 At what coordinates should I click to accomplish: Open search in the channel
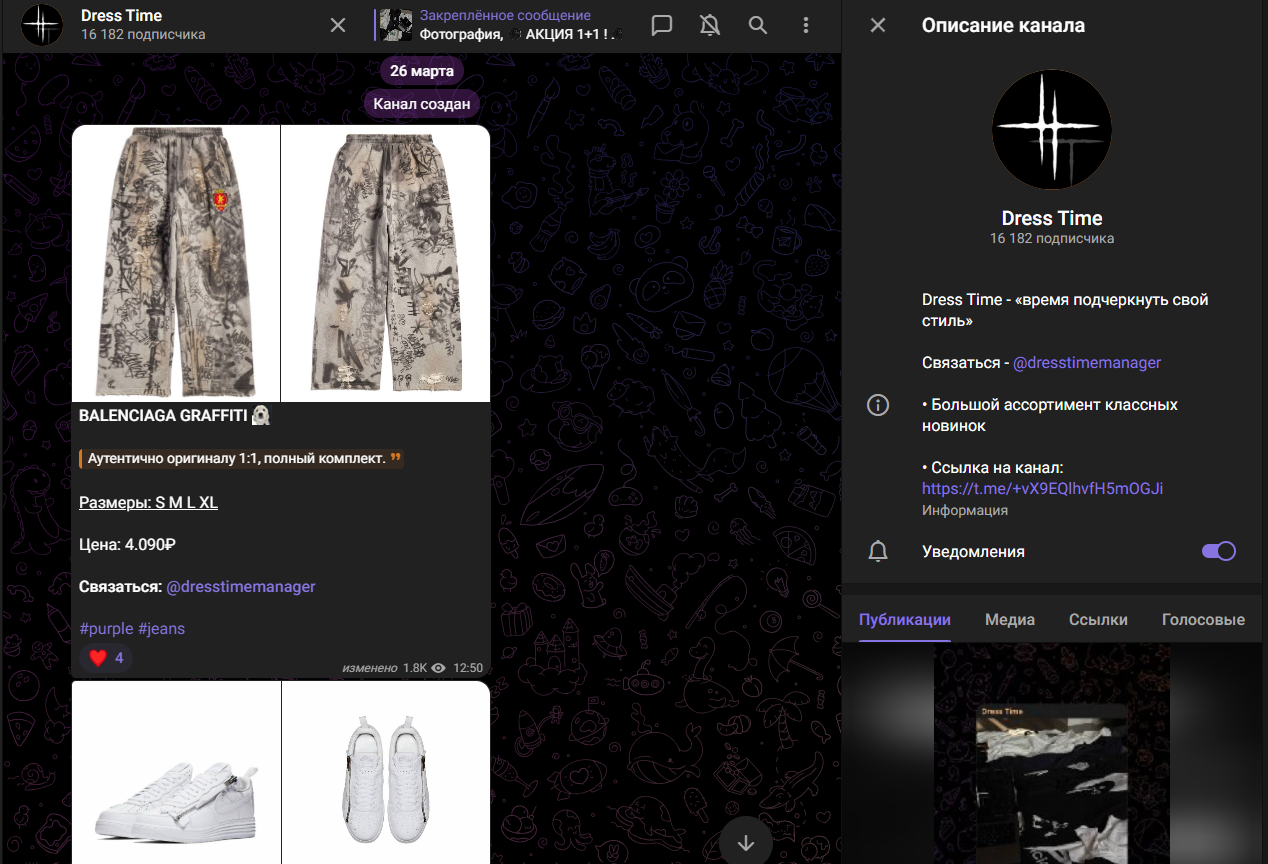pos(758,25)
